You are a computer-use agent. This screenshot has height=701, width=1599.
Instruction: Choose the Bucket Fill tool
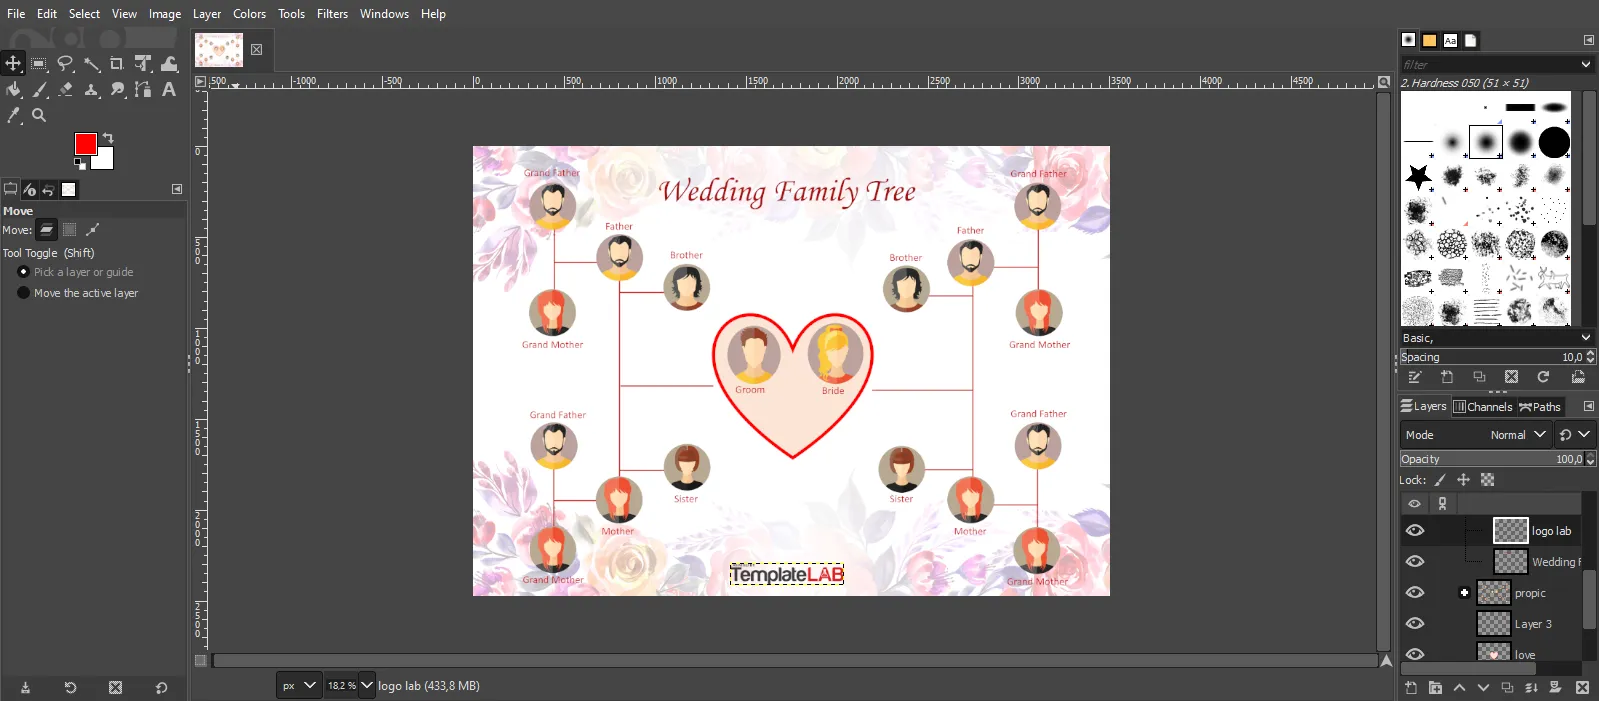tap(13, 90)
